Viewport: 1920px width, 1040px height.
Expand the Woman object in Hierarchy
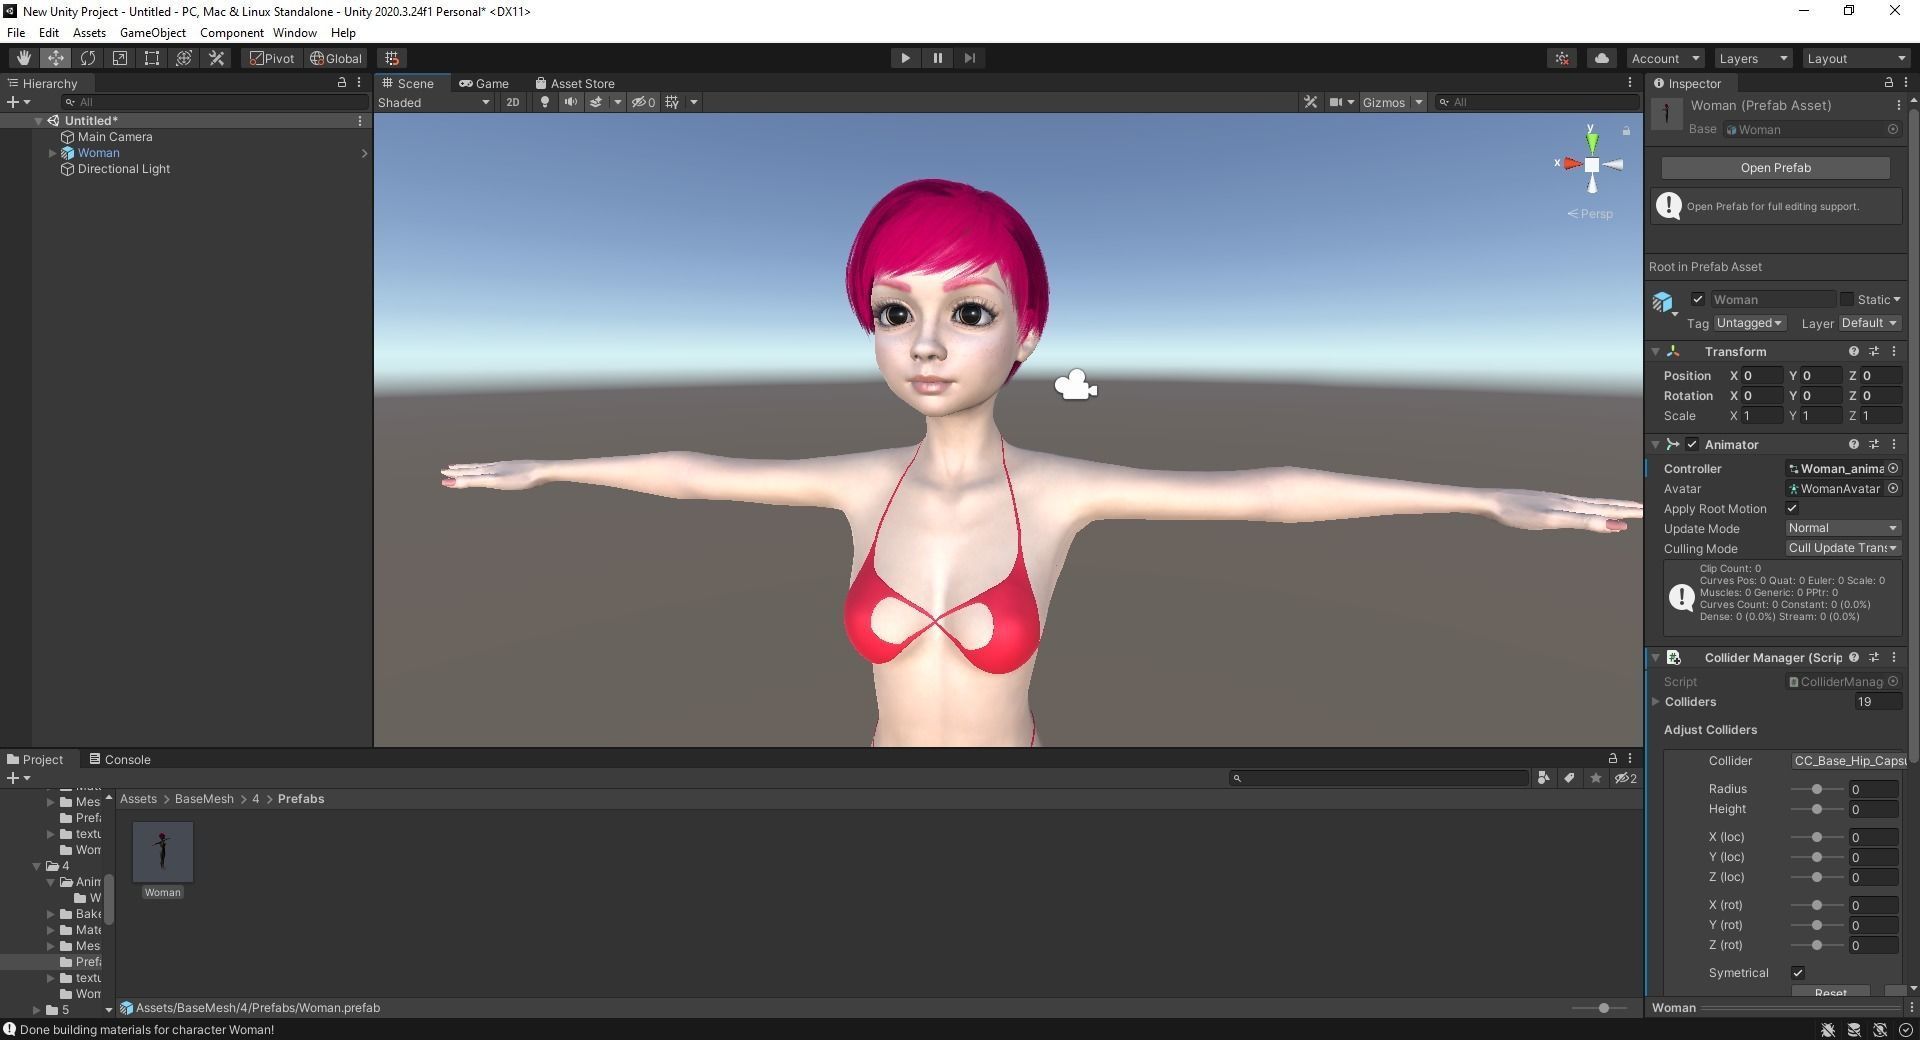coord(52,153)
